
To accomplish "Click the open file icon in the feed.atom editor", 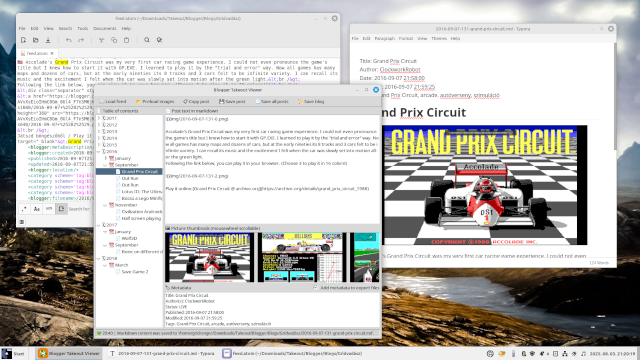I will pyautogui.click(x=36, y=40).
